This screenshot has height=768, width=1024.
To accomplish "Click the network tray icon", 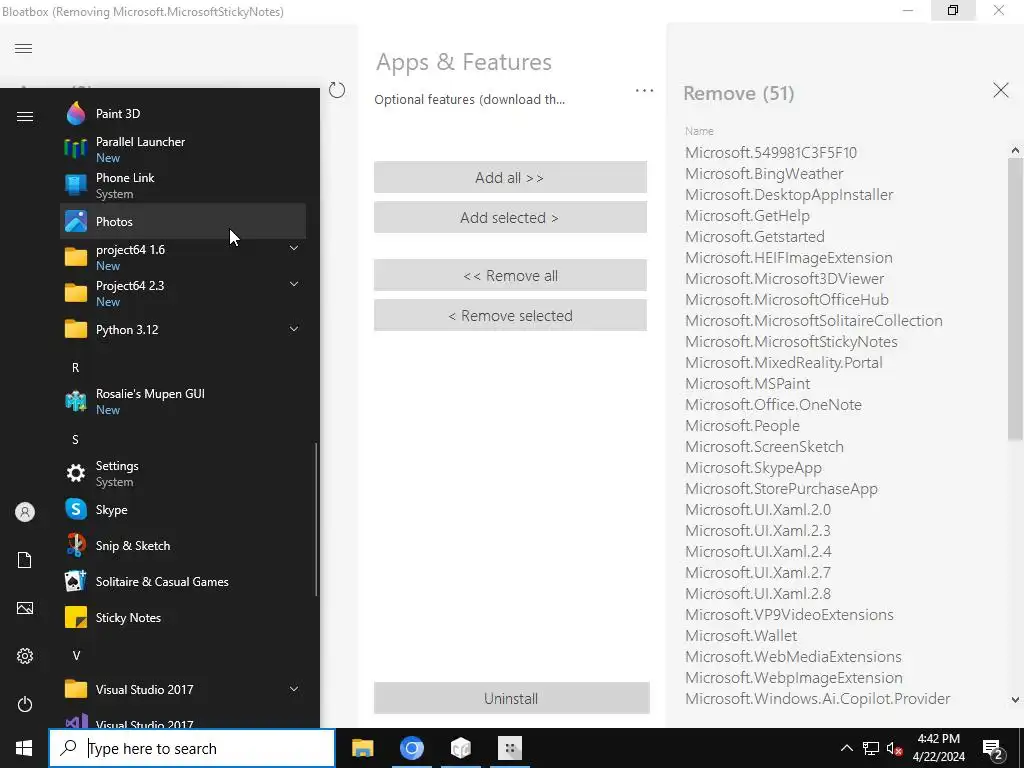I will coord(871,748).
